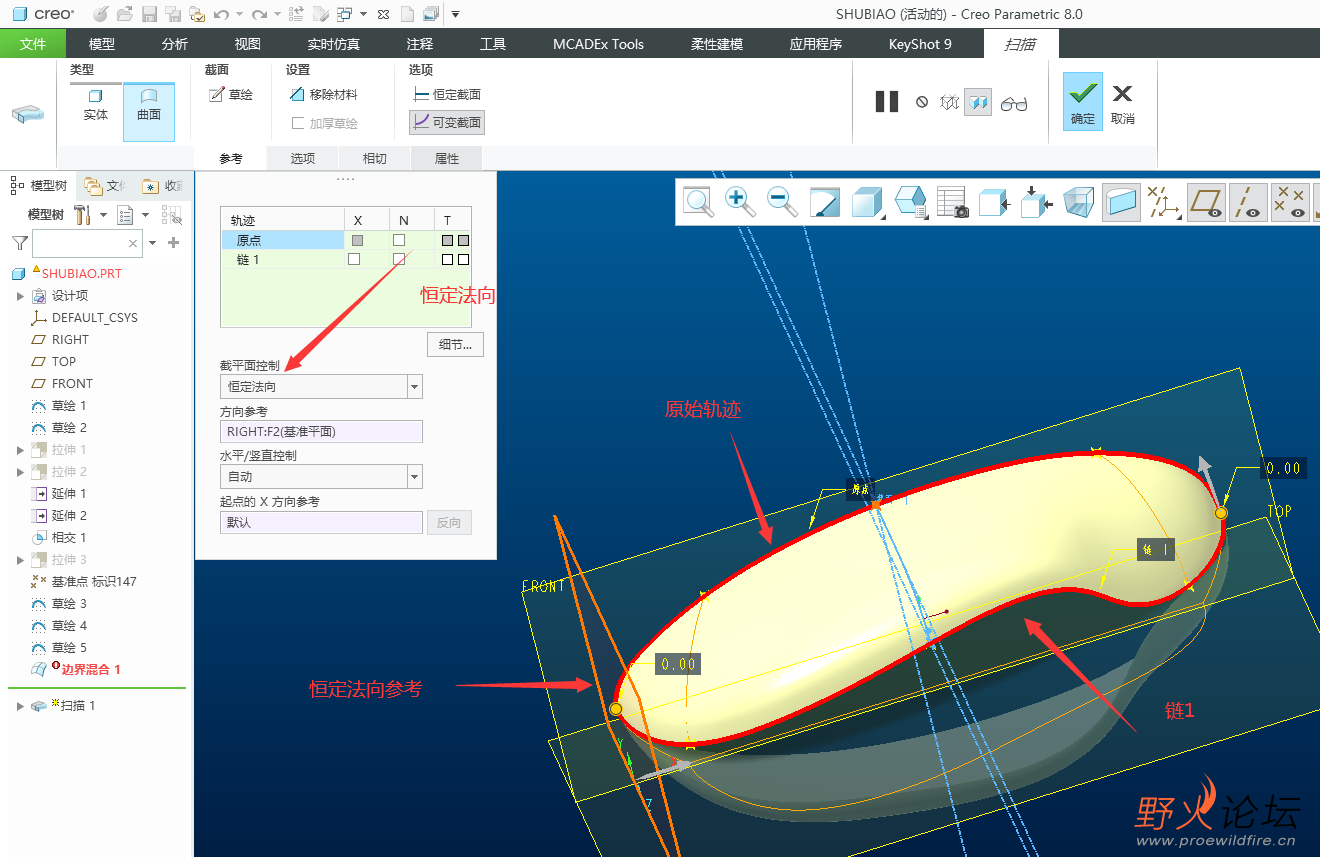1320x857 pixels.
Task: Open file with the folder icon
Action: pos(125,14)
